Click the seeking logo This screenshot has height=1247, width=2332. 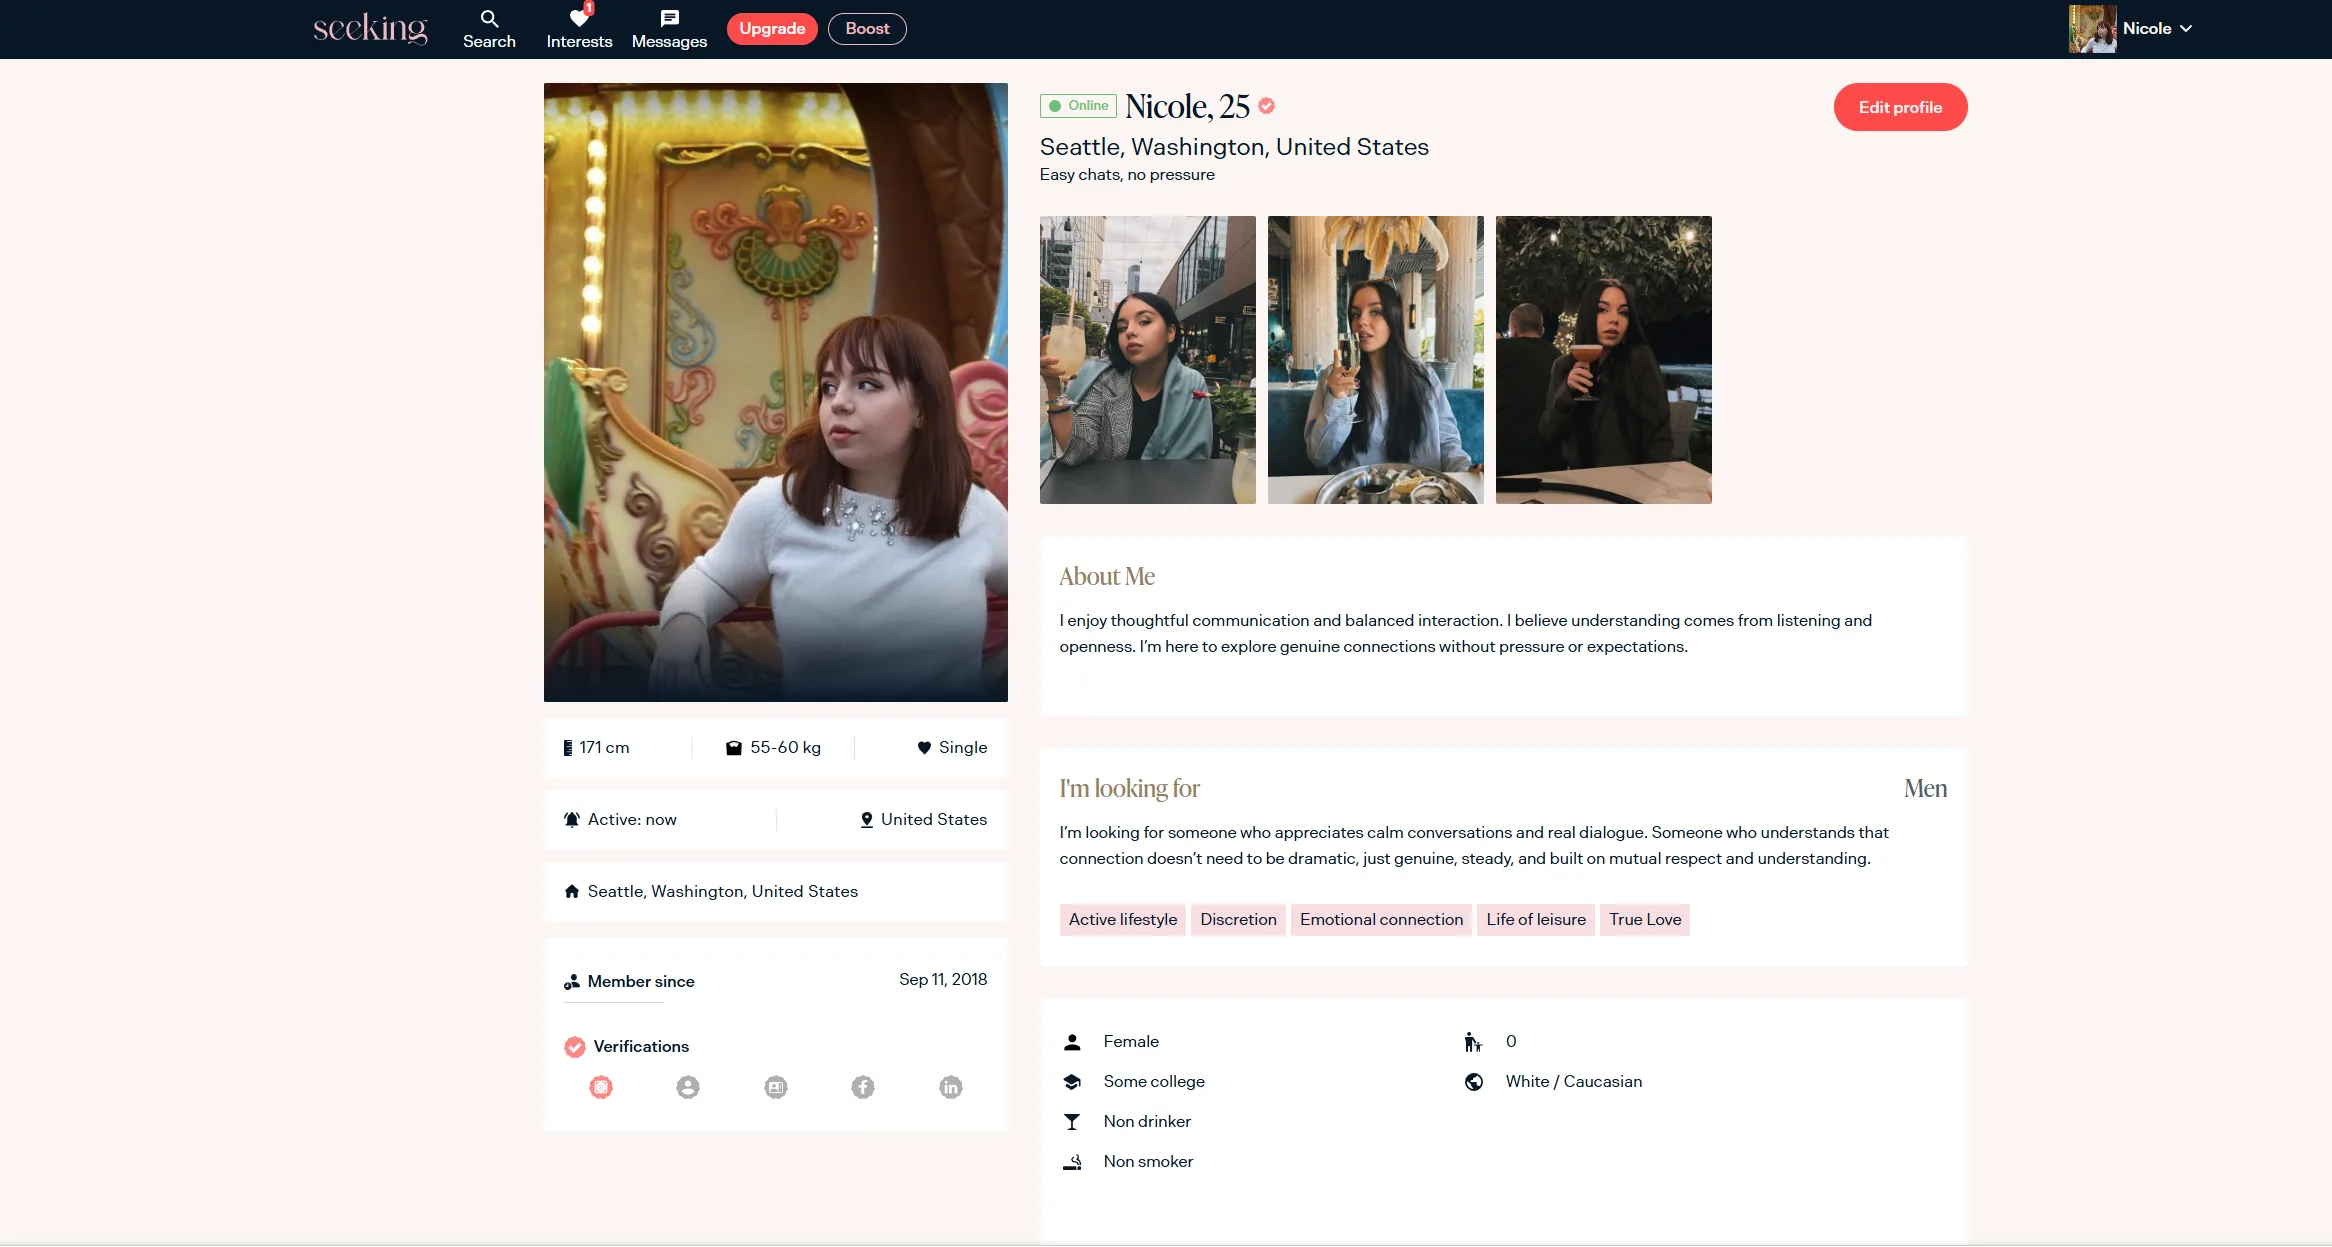370,28
